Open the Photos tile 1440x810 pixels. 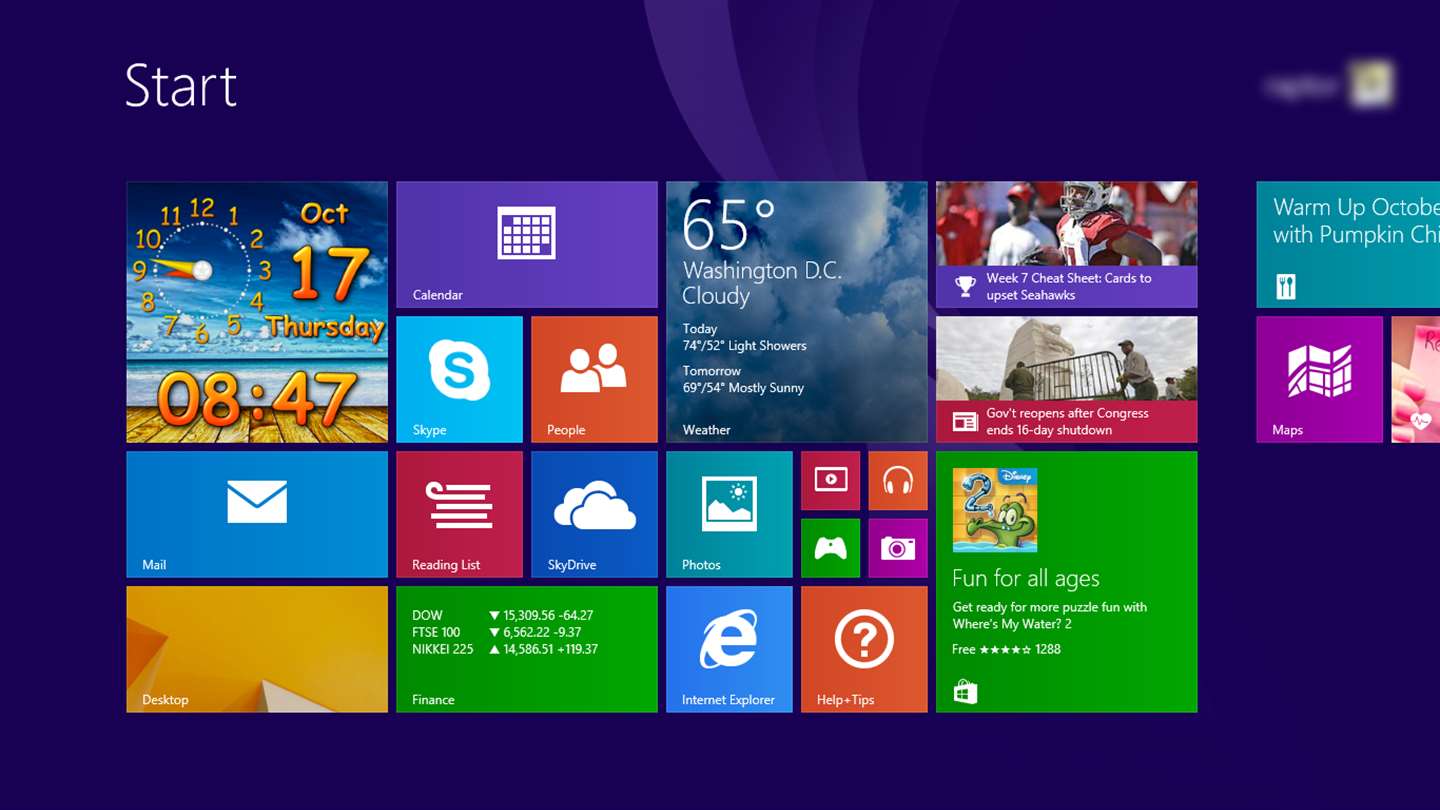pyautogui.click(x=730, y=515)
